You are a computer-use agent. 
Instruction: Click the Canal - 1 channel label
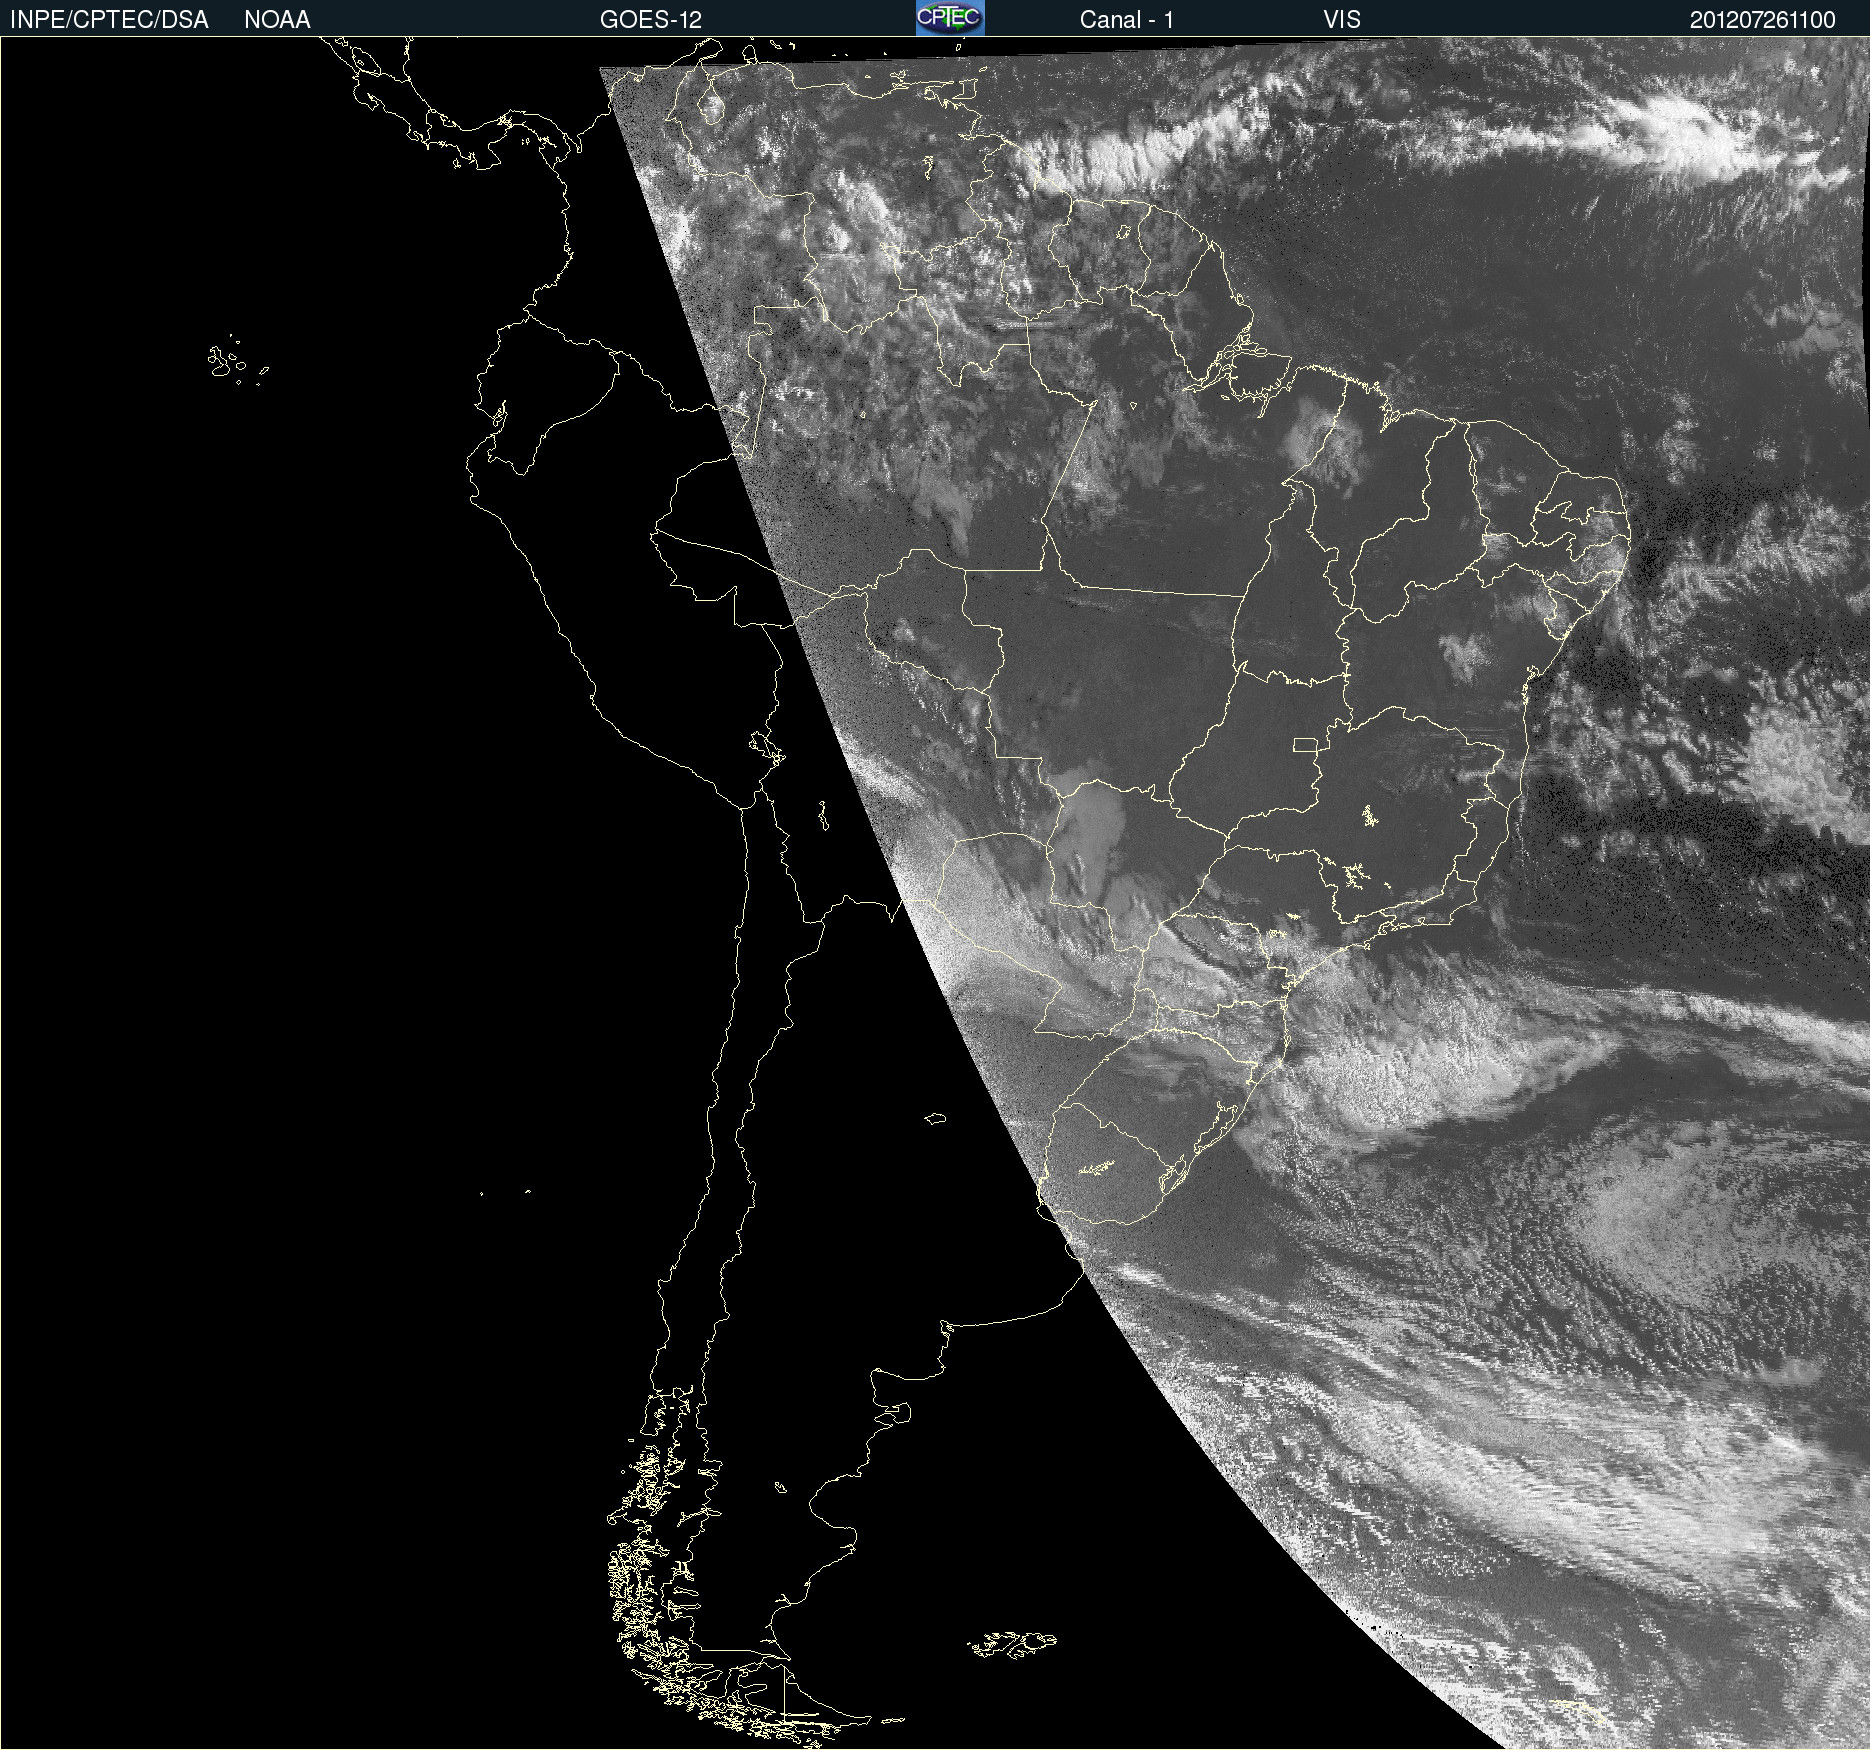tap(1127, 20)
